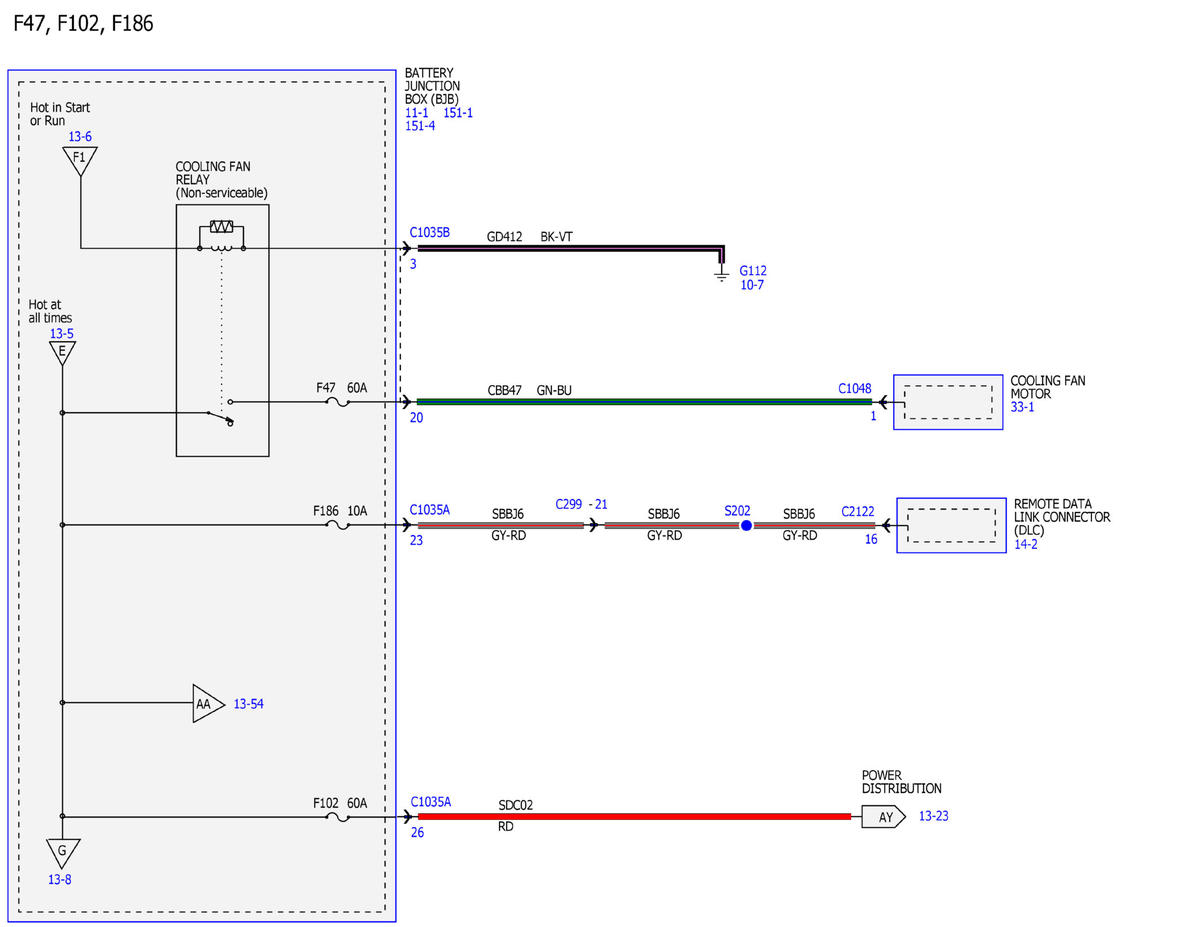Open the S202 splice link

point(738,510)
